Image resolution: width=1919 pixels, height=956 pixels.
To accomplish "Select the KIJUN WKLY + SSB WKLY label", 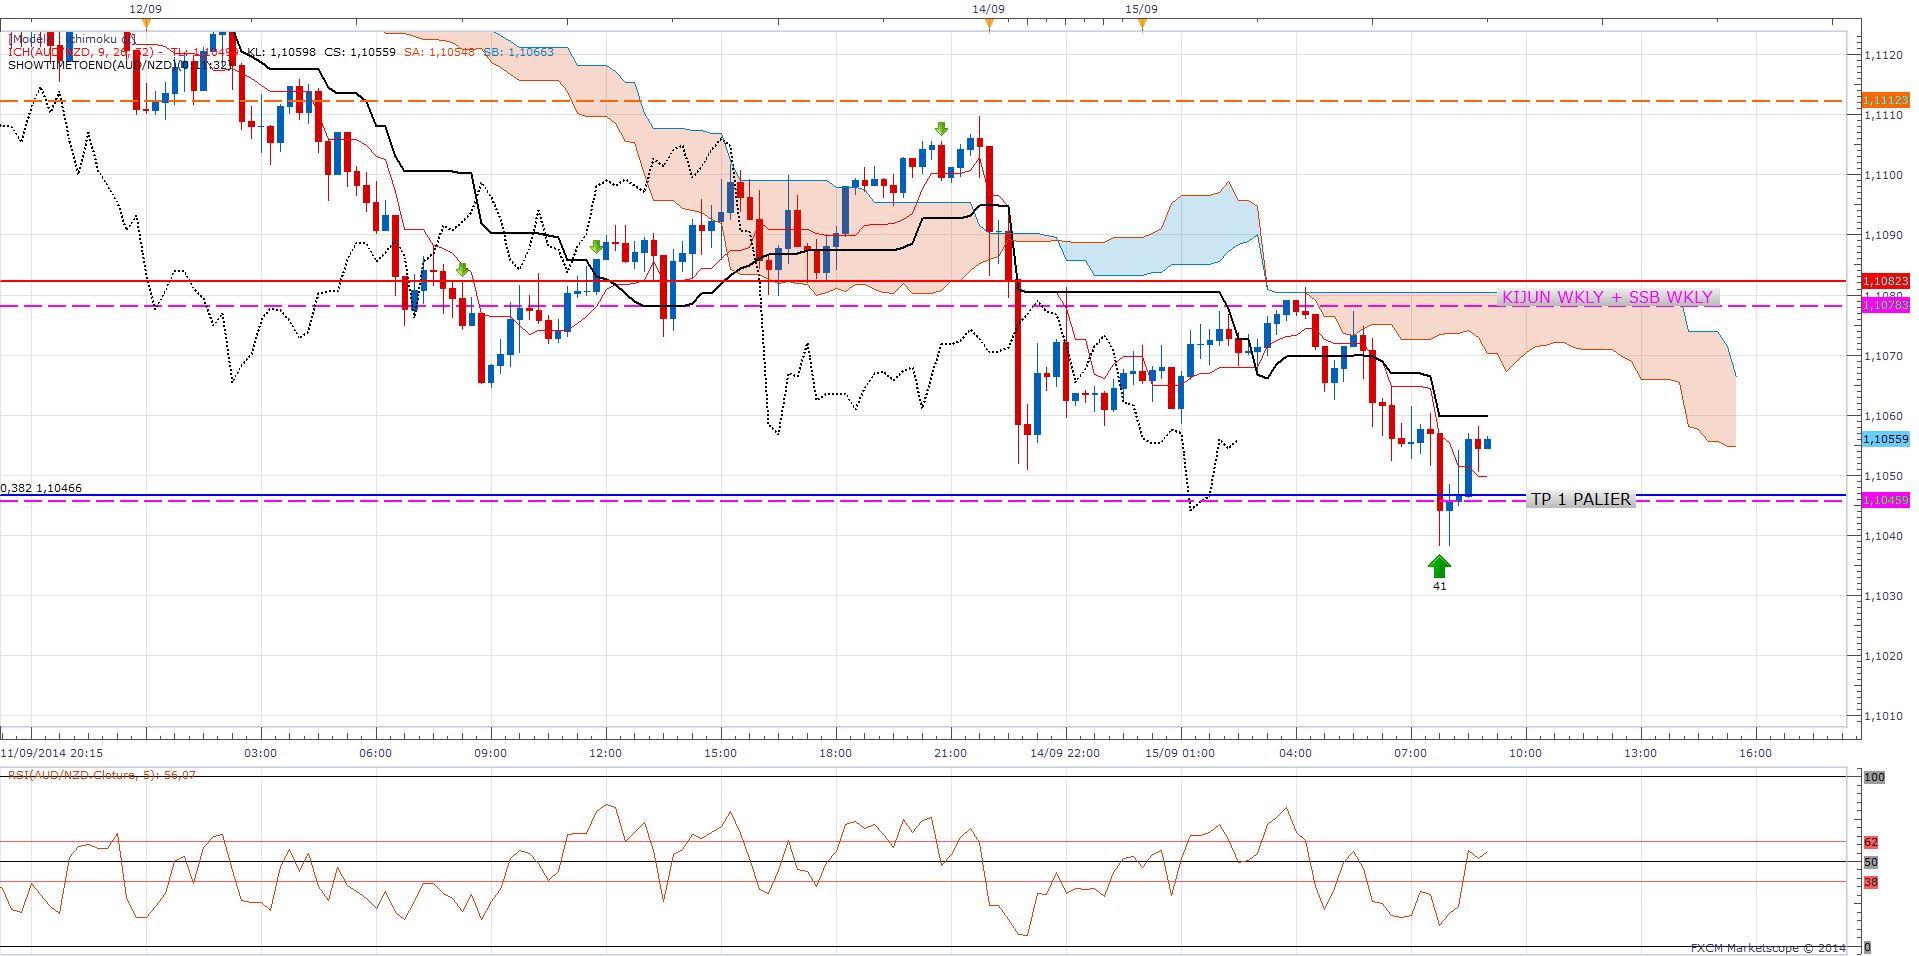I will tap(1607, 297).
